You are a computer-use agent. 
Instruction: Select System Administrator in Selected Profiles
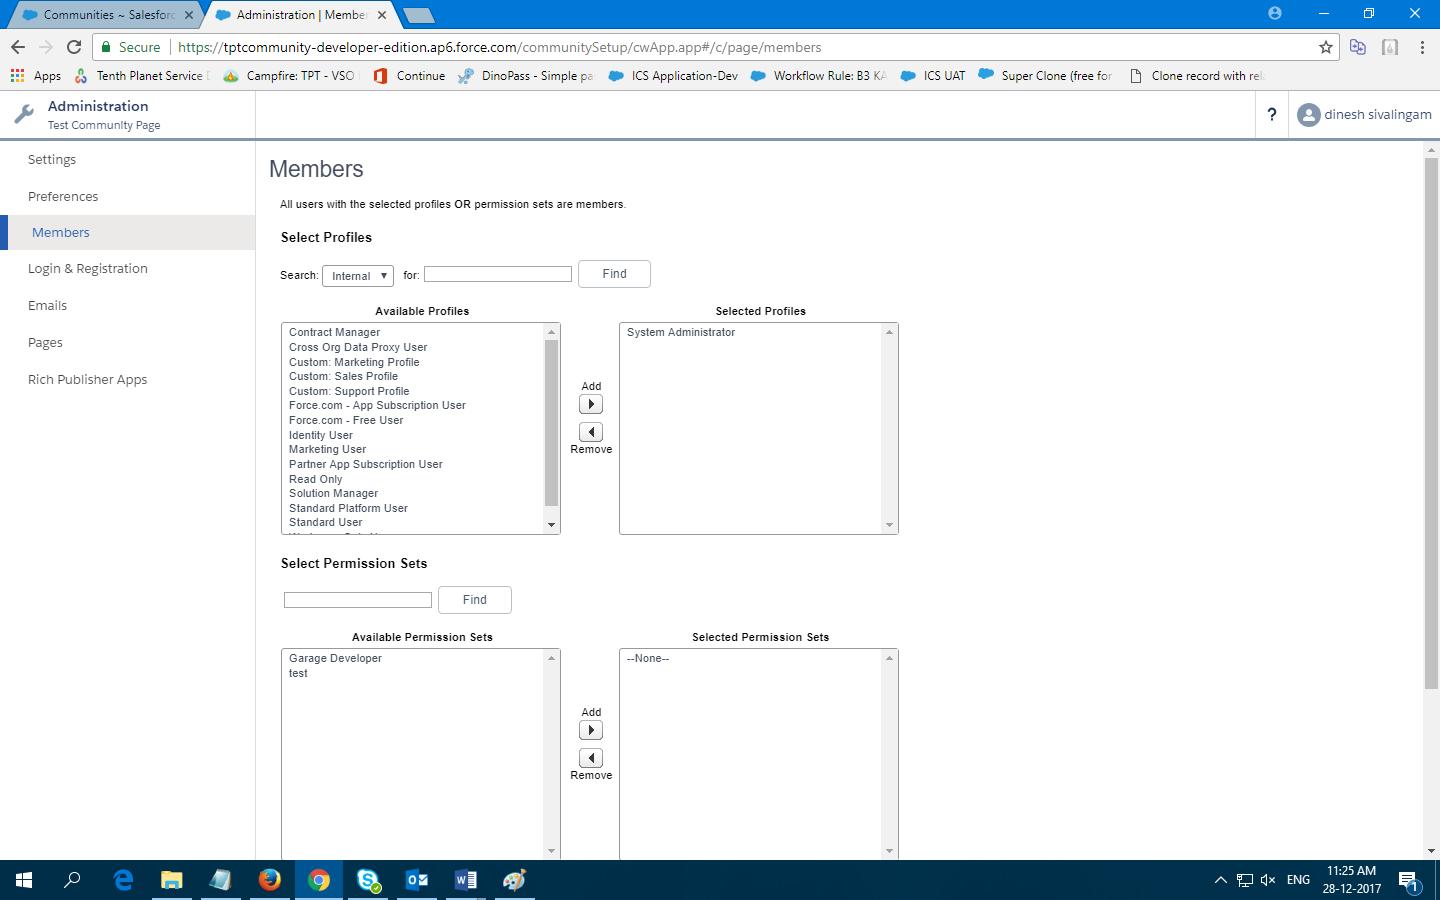(x=681, y=332)
